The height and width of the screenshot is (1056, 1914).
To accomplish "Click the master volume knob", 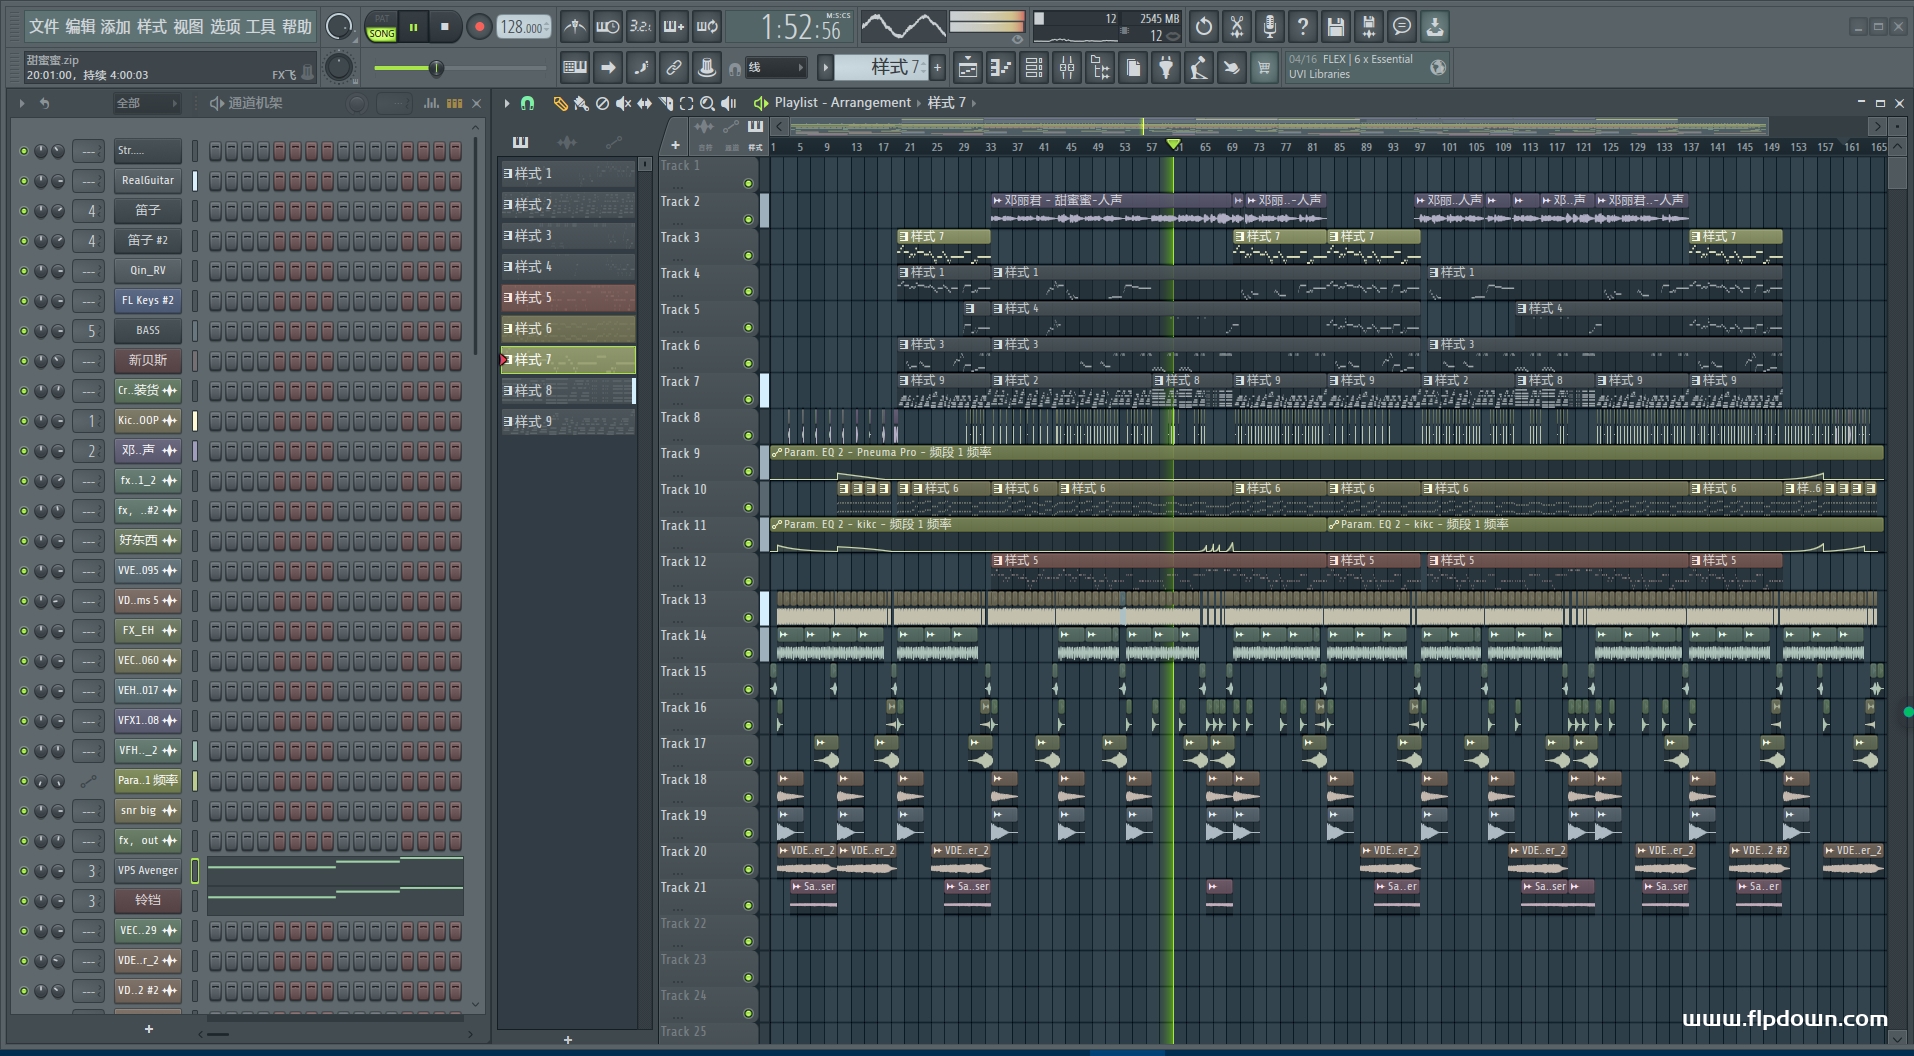I will click(340, 27).
